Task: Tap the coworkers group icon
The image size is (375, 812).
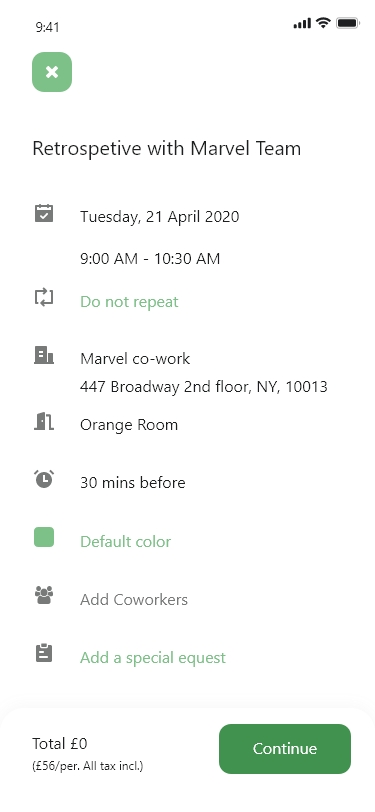Action: tap(44, 595)
